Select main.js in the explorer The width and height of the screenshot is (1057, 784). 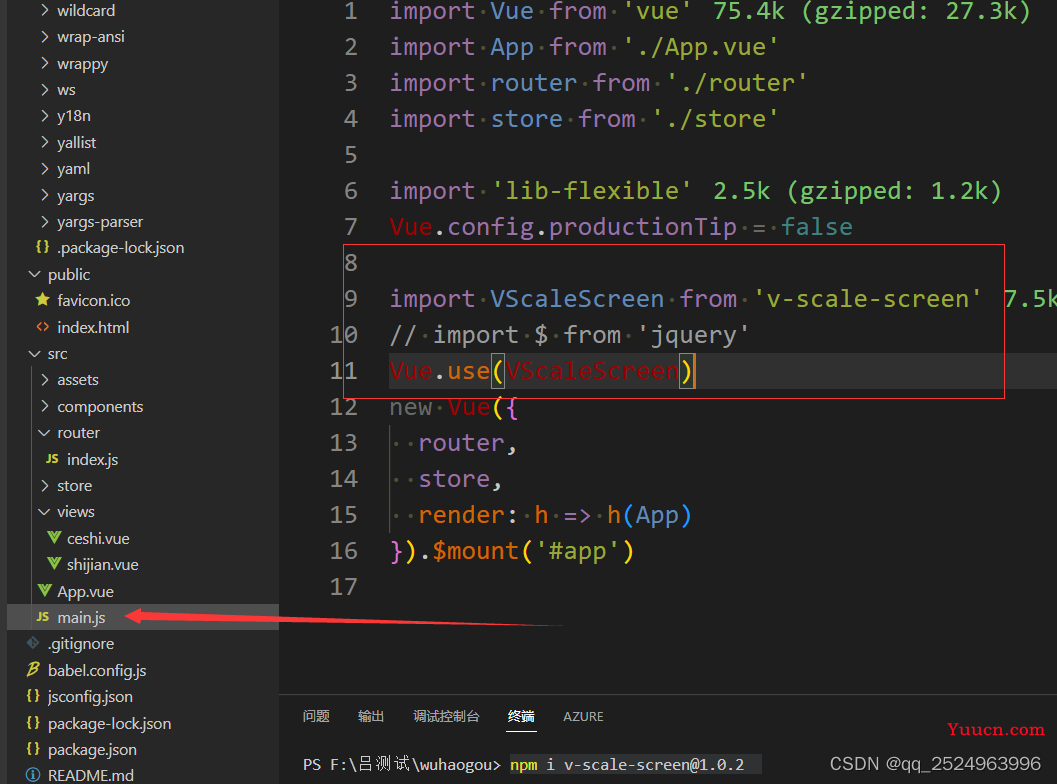click(x=81, y=617)
